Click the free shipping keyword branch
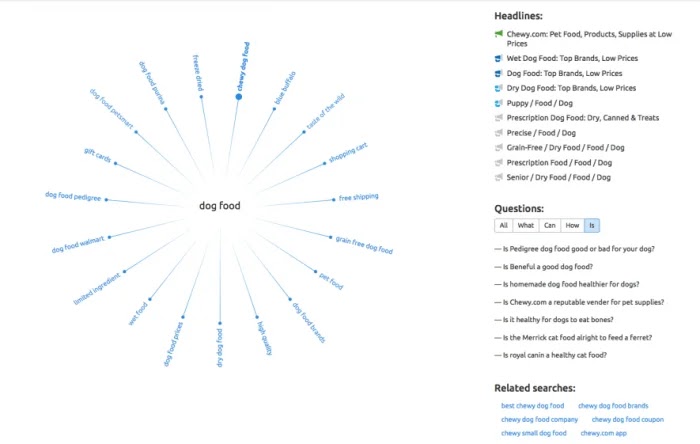 (358, 197)
